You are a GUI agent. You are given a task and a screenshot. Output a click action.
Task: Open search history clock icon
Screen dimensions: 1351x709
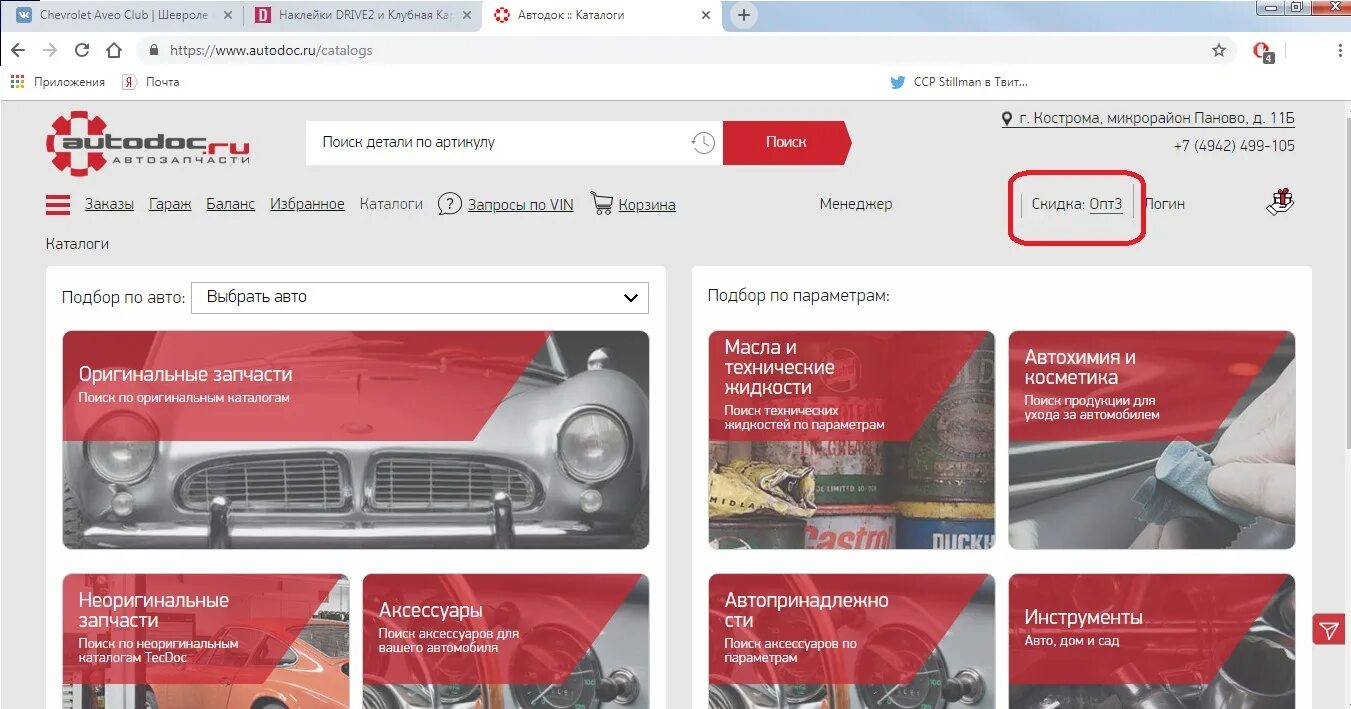coord(703,143)
